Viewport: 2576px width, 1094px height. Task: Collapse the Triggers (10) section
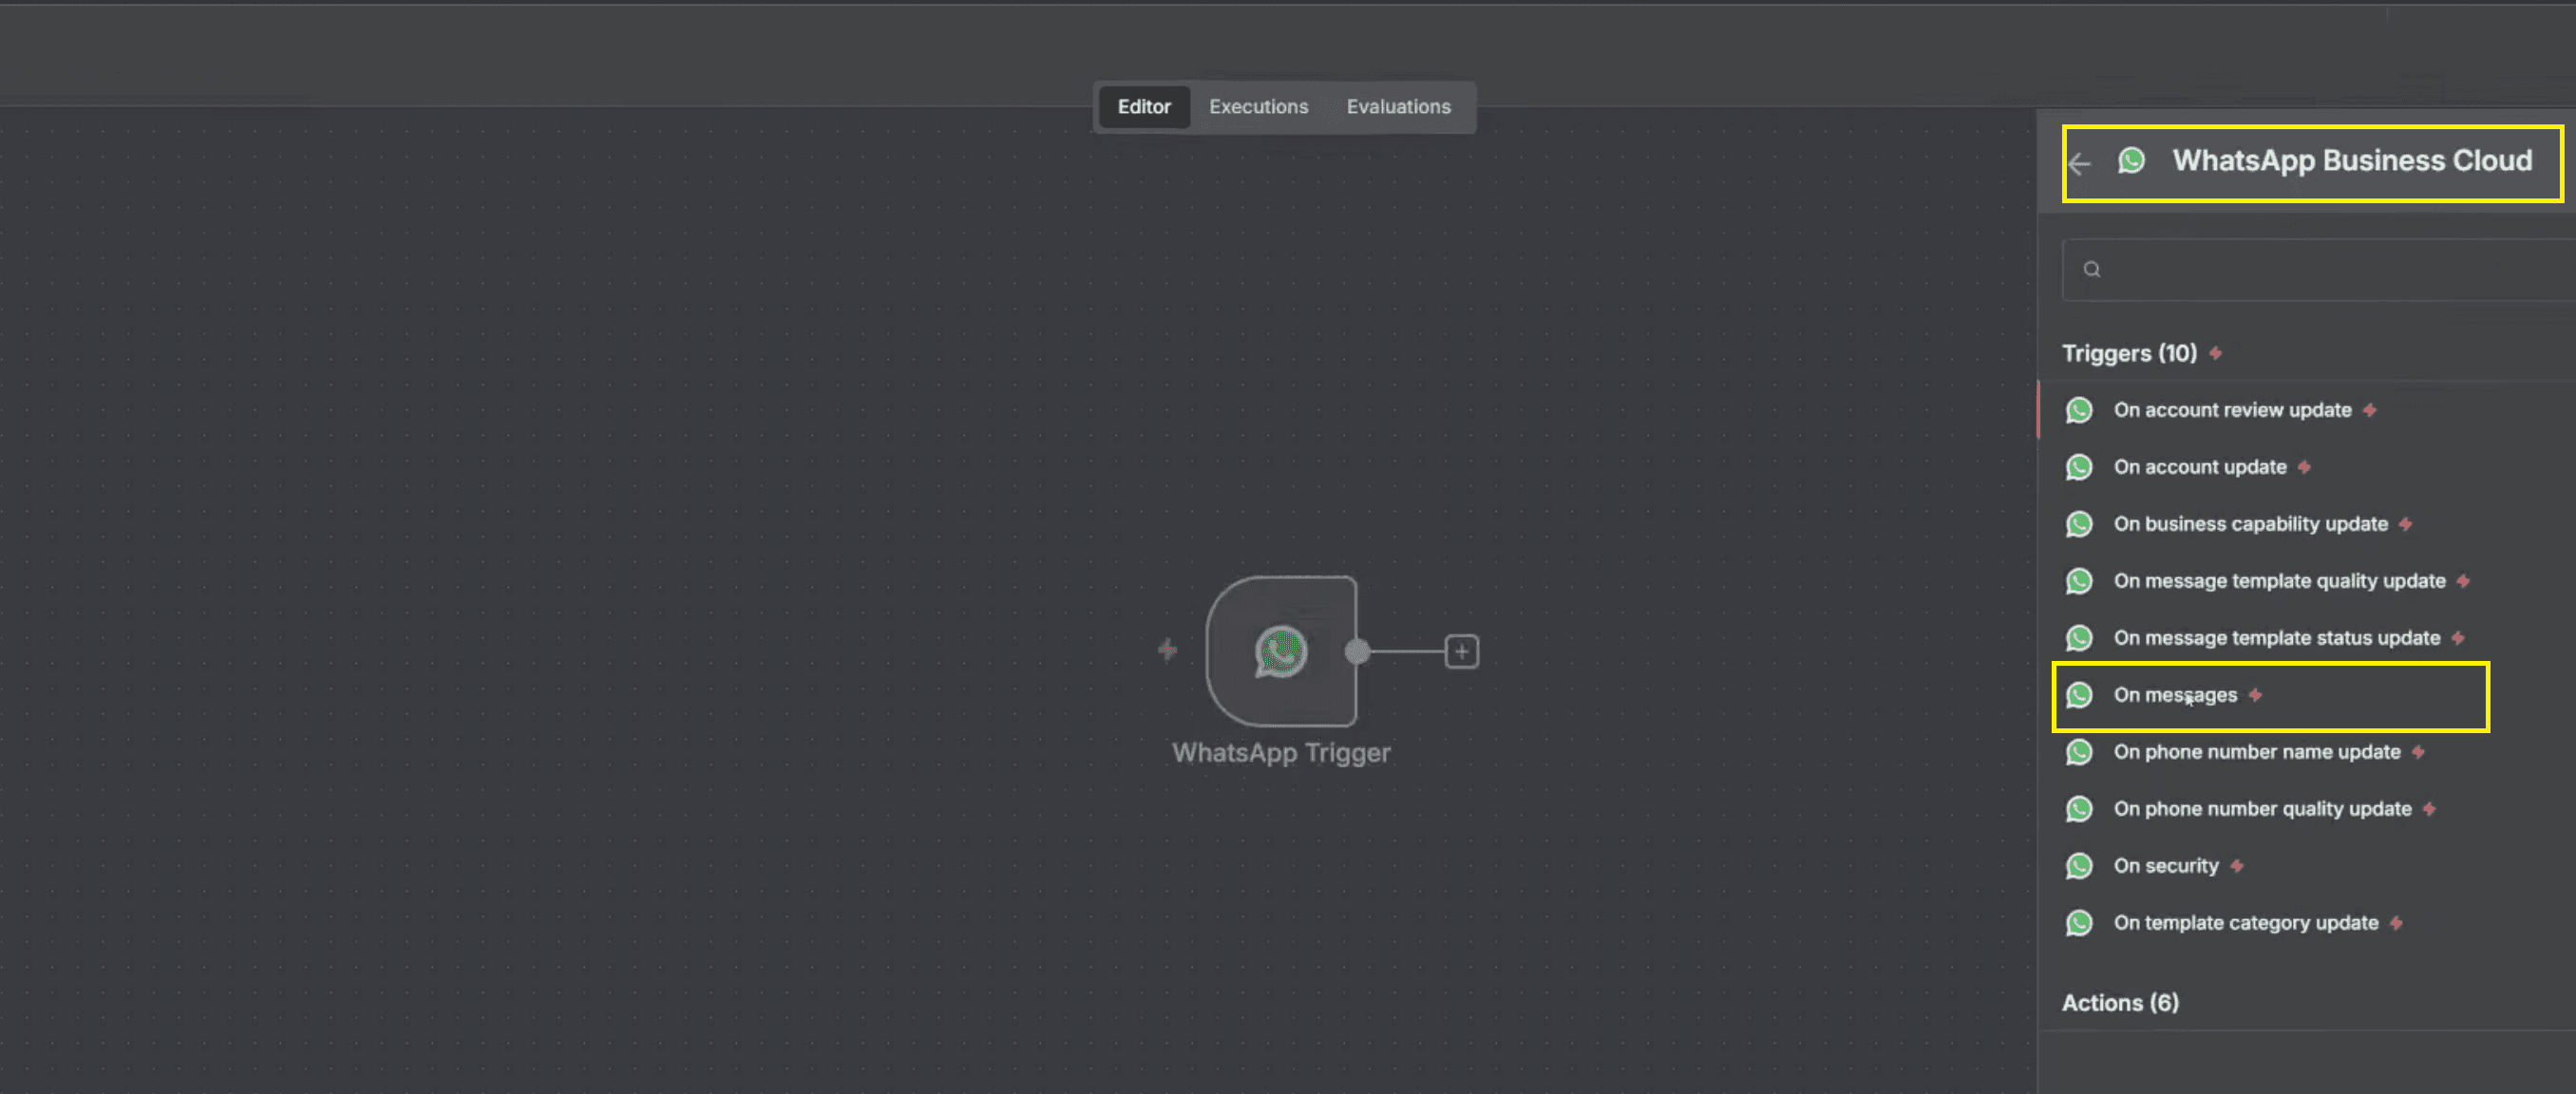(2129, 354)
